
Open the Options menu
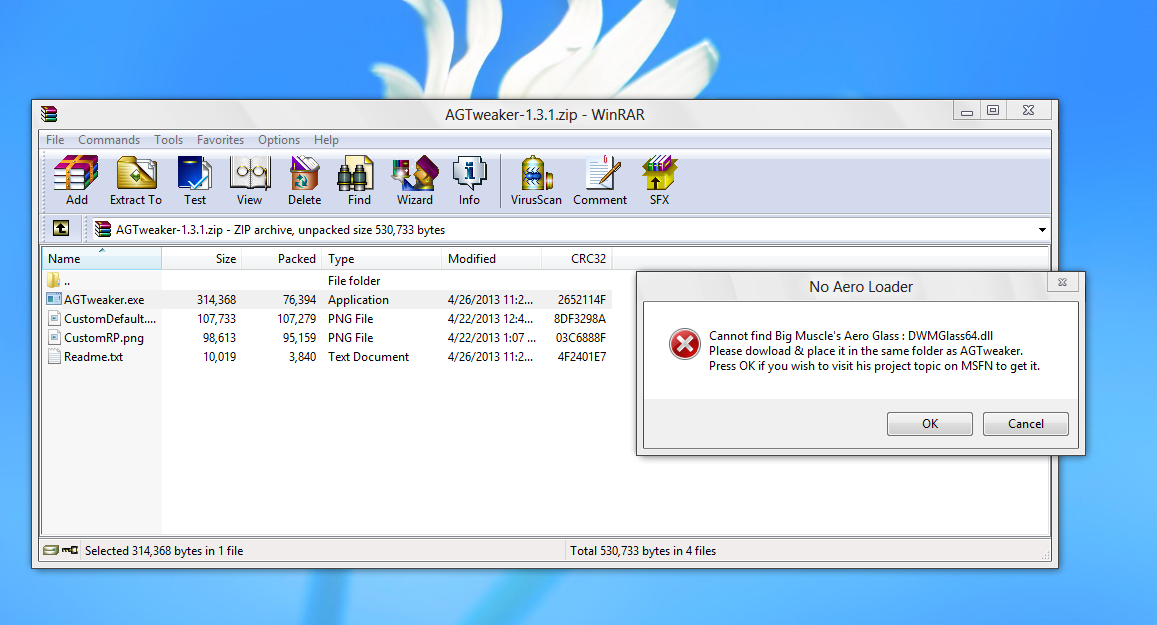coord(279,139)
